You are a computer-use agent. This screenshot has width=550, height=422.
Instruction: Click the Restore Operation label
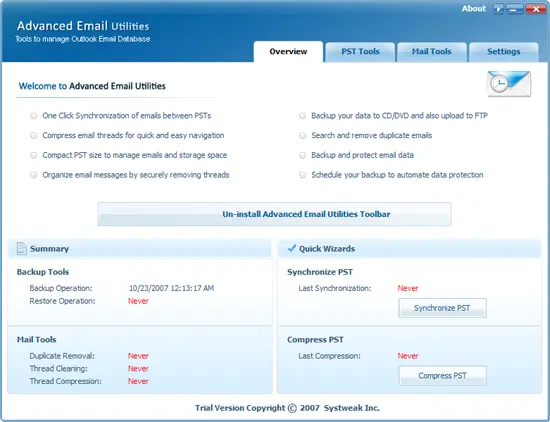(62, 301)
